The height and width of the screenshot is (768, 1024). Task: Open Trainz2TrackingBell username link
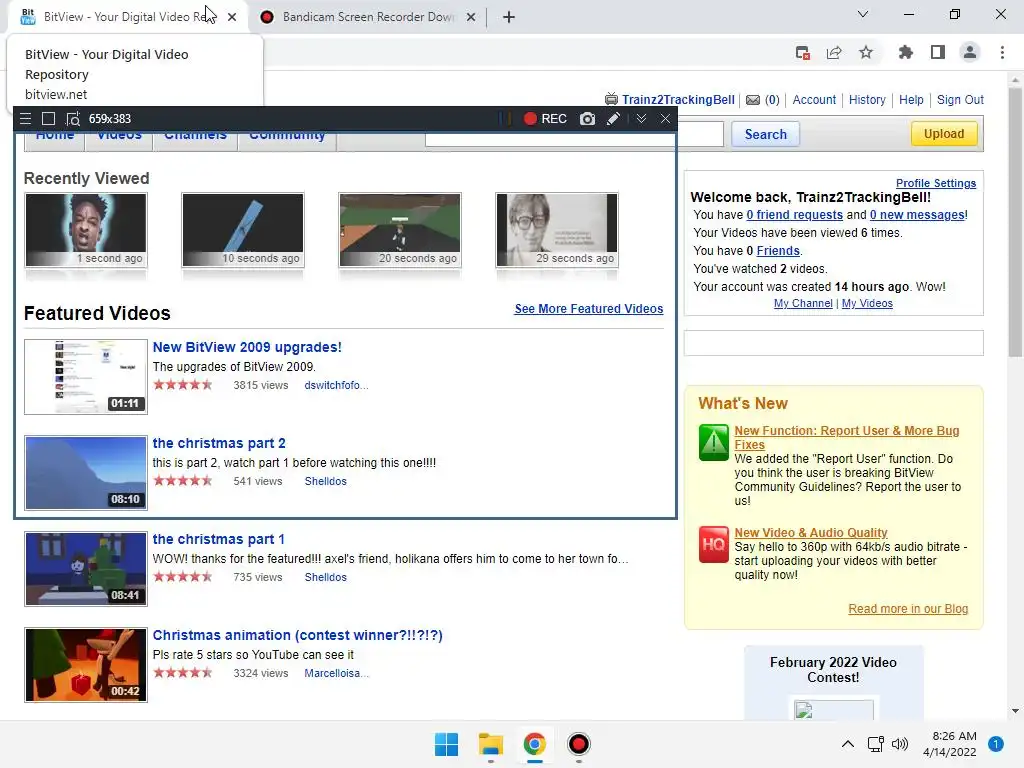pos(678,100)
